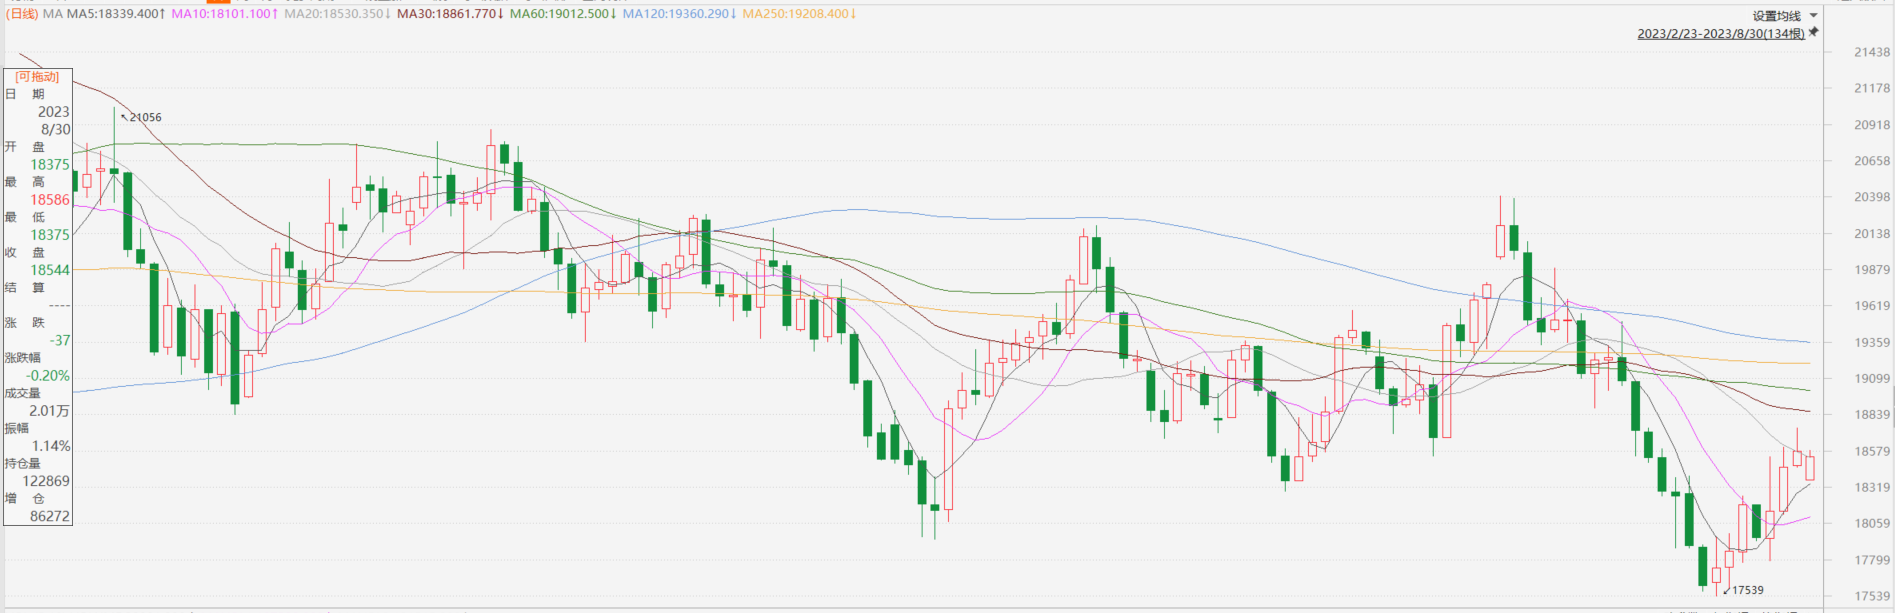Click the [可拖动] draggable panel header
Viewport: 1895px width, 613px height.
(37, 77)
